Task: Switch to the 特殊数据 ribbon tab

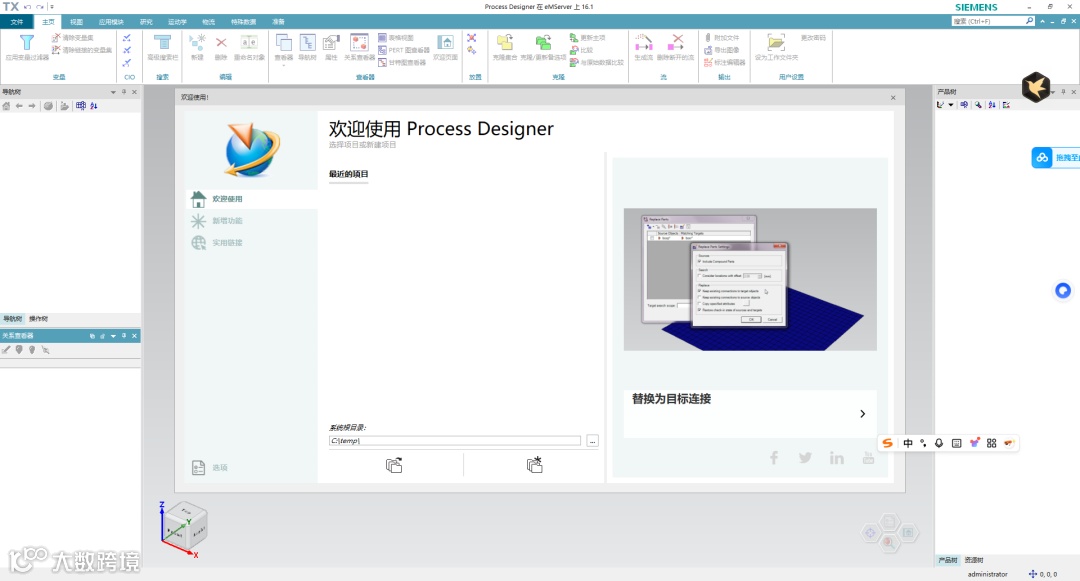Action: coord(243,22)
